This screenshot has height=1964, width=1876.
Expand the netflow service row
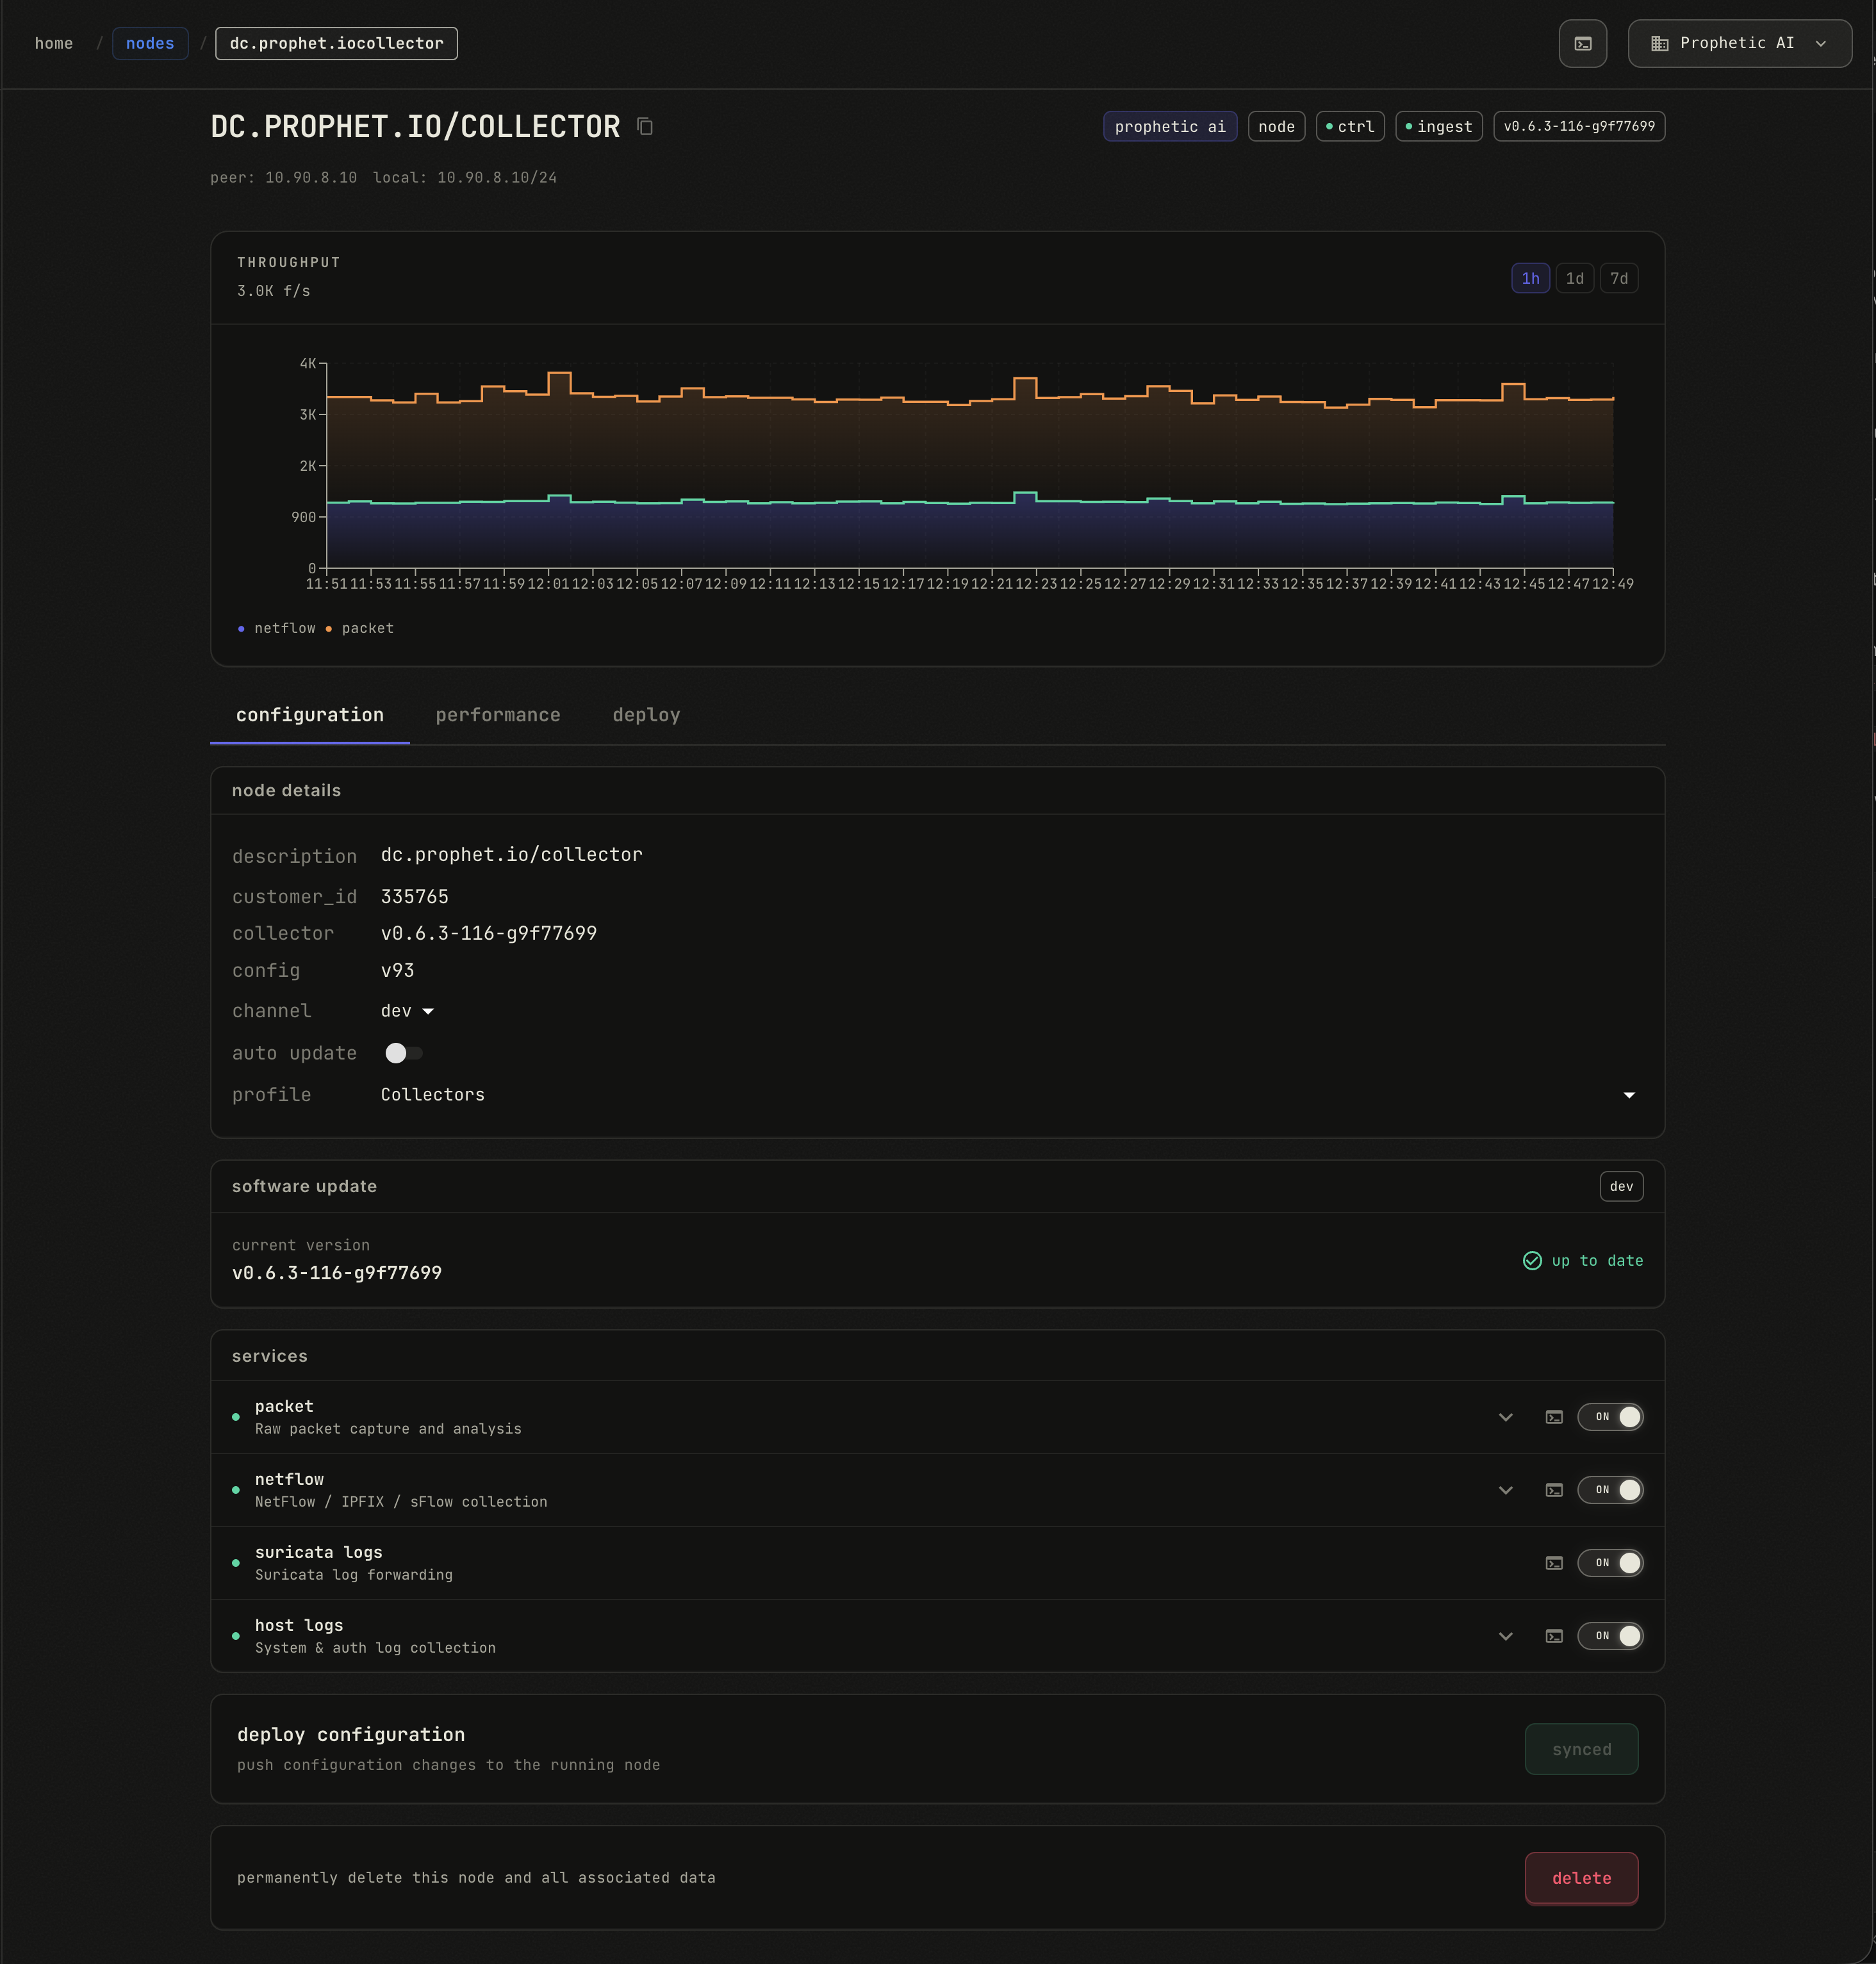[x=1505, y=1490]
